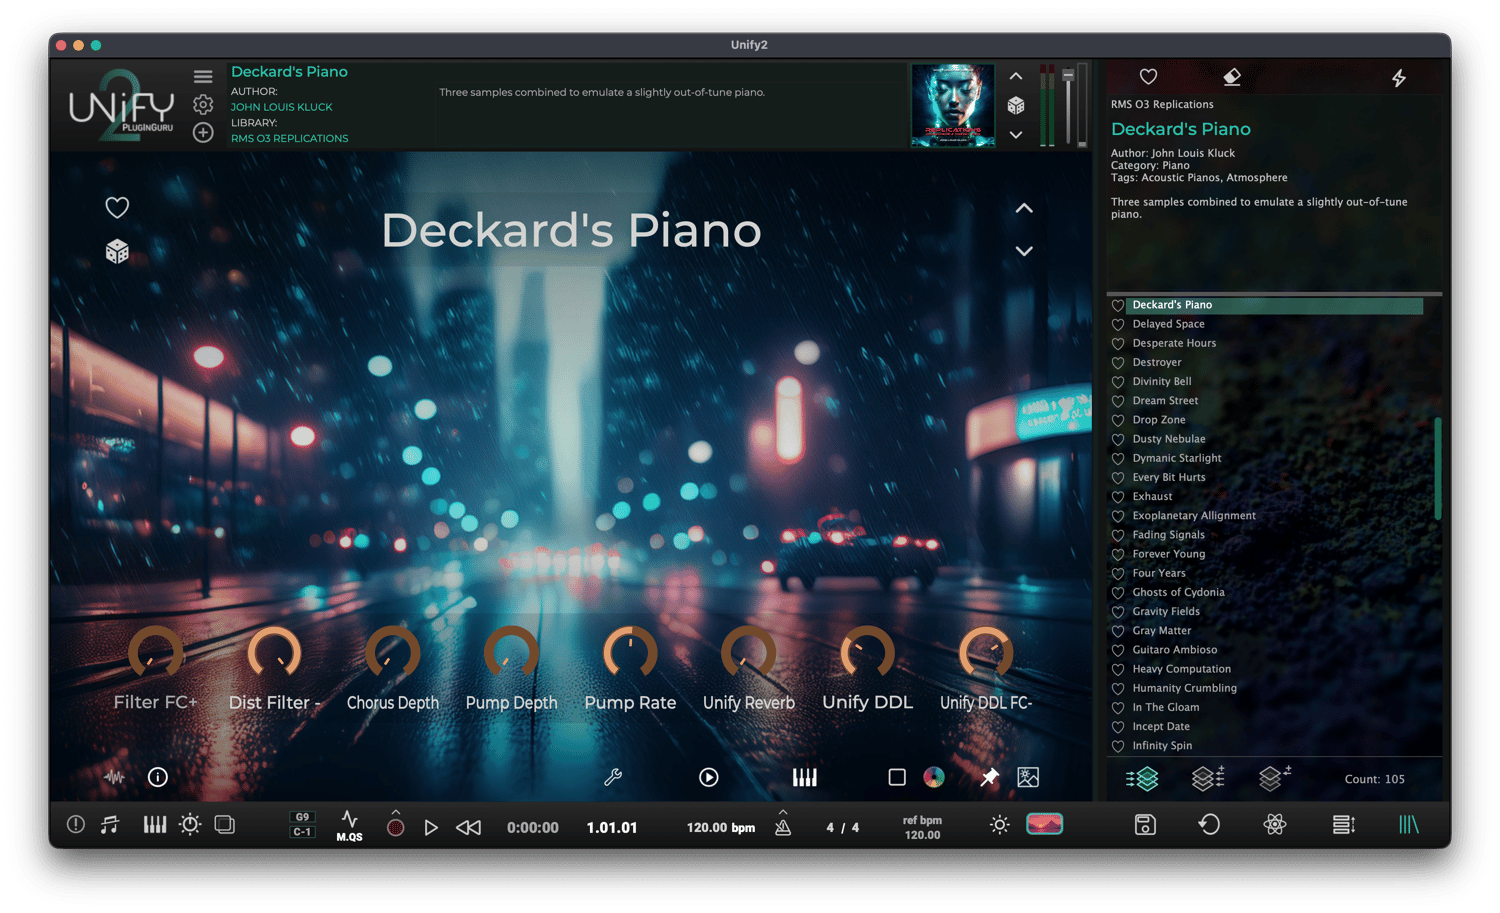Click the wrench icon under the macro knobs
The width and height of the screenshot is (1500, 913).
(x=613, y=777)
